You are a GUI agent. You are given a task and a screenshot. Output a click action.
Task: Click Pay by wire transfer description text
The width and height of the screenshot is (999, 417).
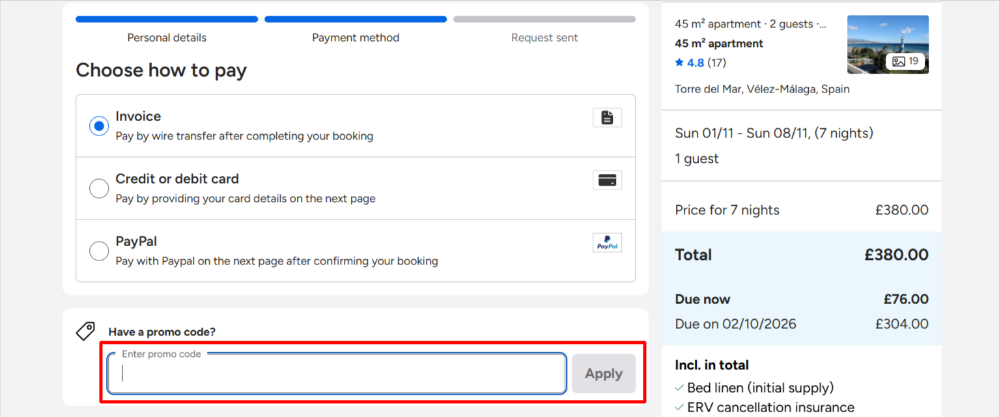pyautogui.click(x=244, y=136)
